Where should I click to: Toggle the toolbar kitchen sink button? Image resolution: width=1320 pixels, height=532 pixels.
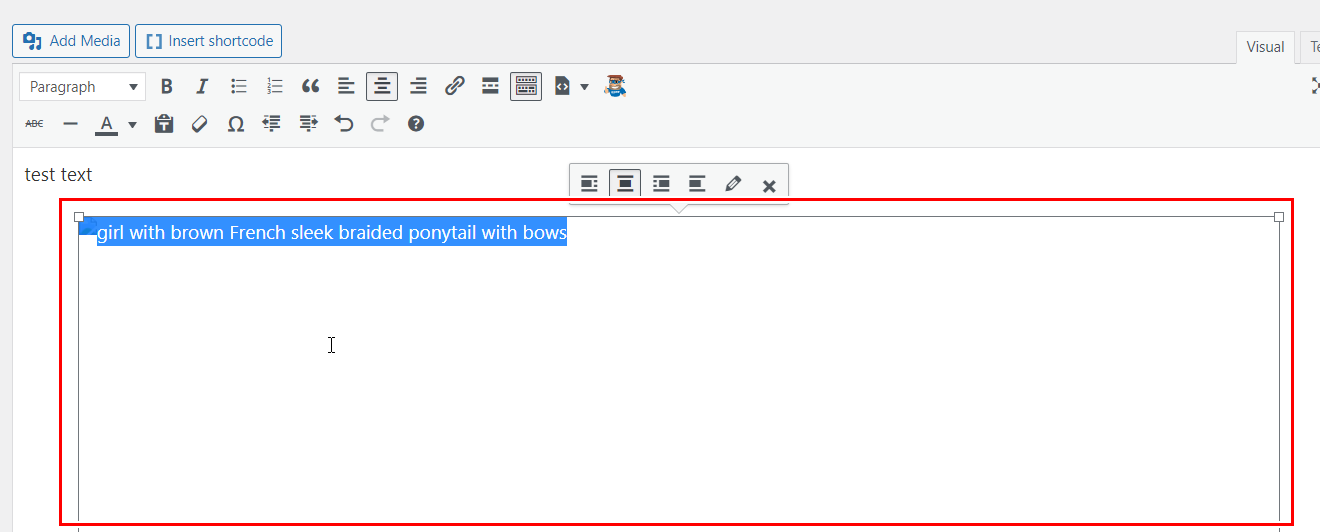(x=526, y=87)
